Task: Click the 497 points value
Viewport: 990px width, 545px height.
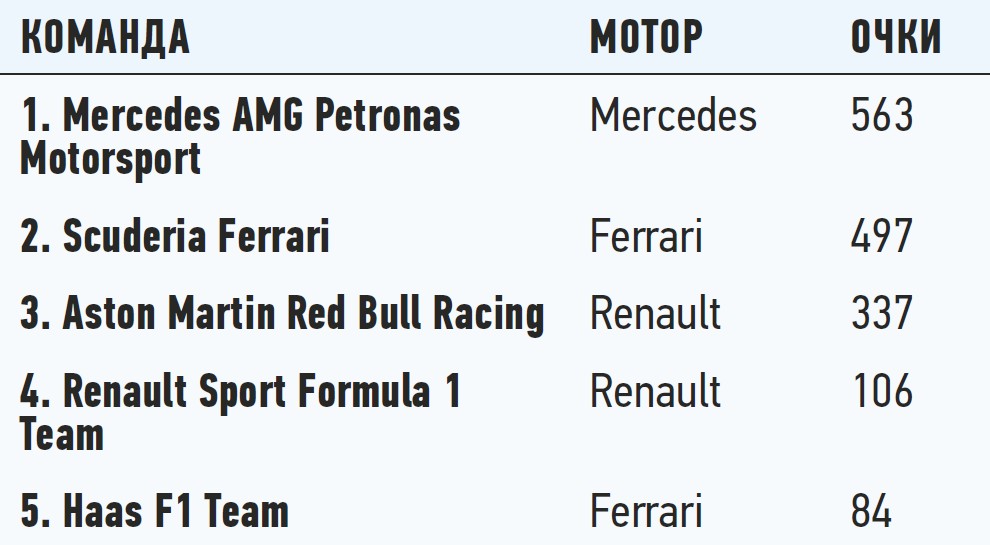Action: [x=882, y=237]
